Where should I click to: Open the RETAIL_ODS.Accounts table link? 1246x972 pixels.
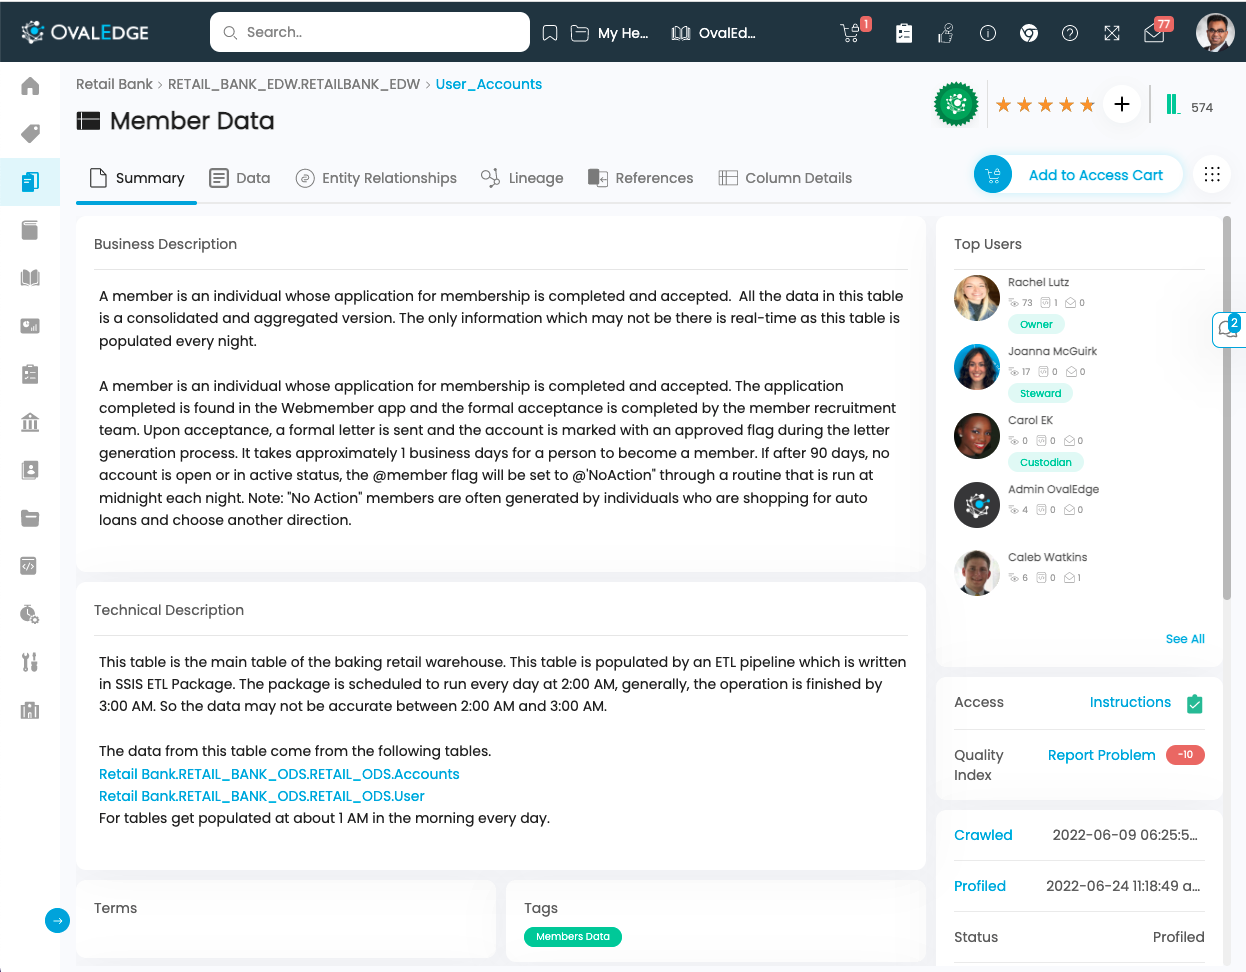(x=279, y=774)
